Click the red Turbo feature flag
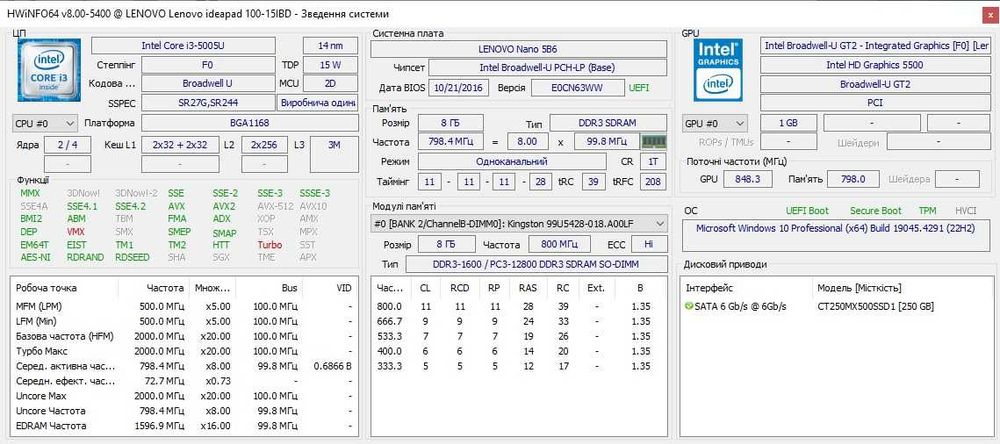 pos(269,245)
